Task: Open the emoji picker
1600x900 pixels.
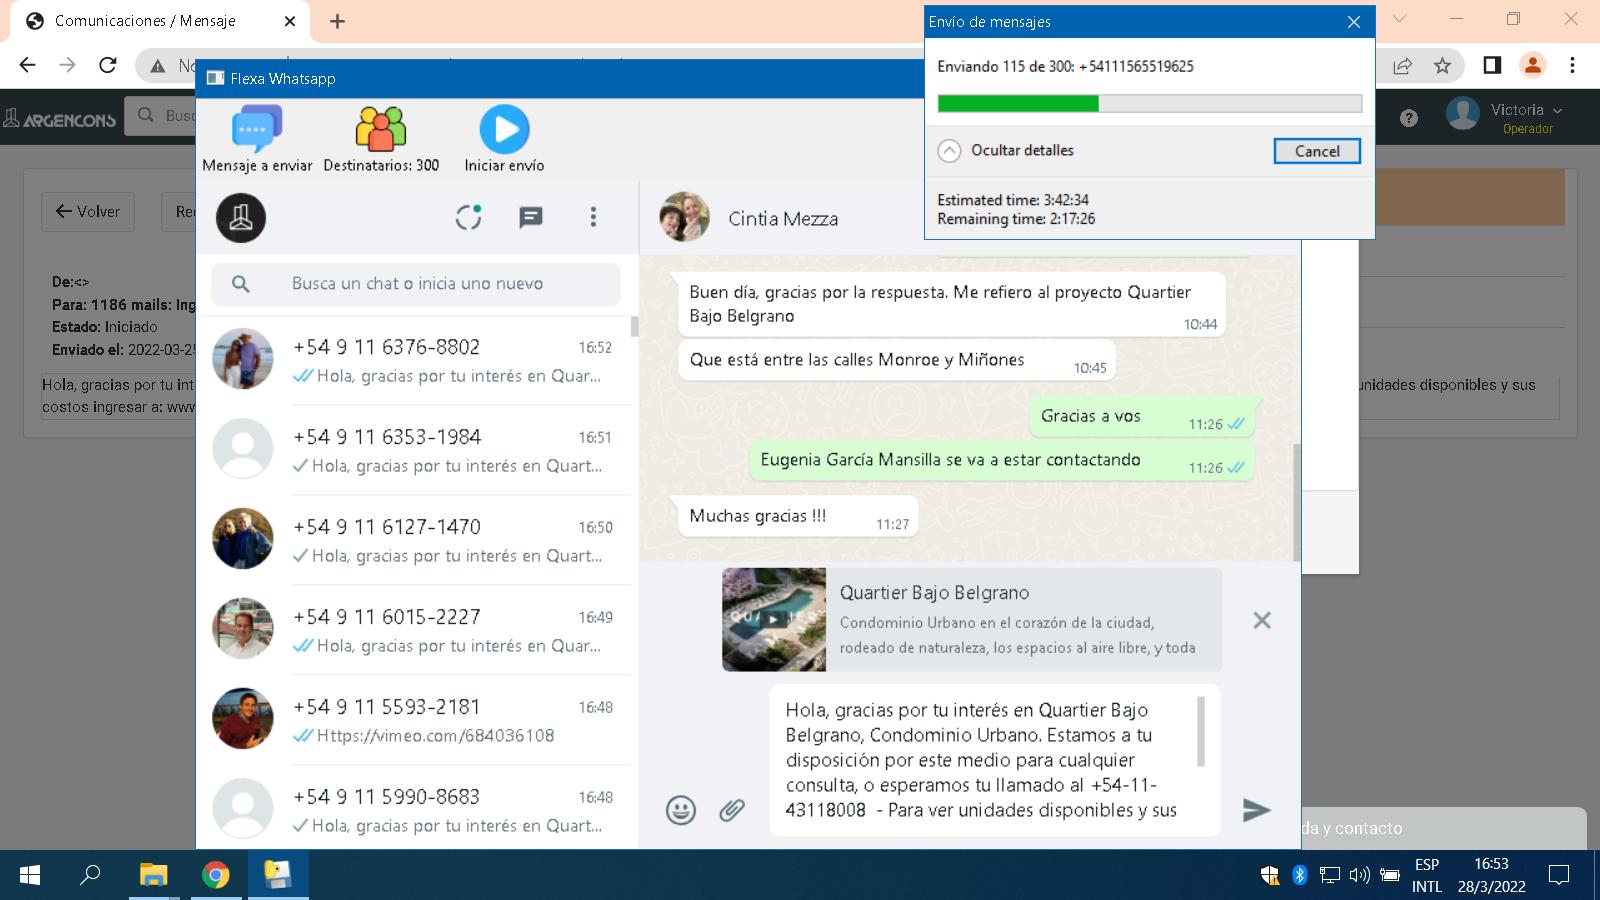Action: (681, 810)
